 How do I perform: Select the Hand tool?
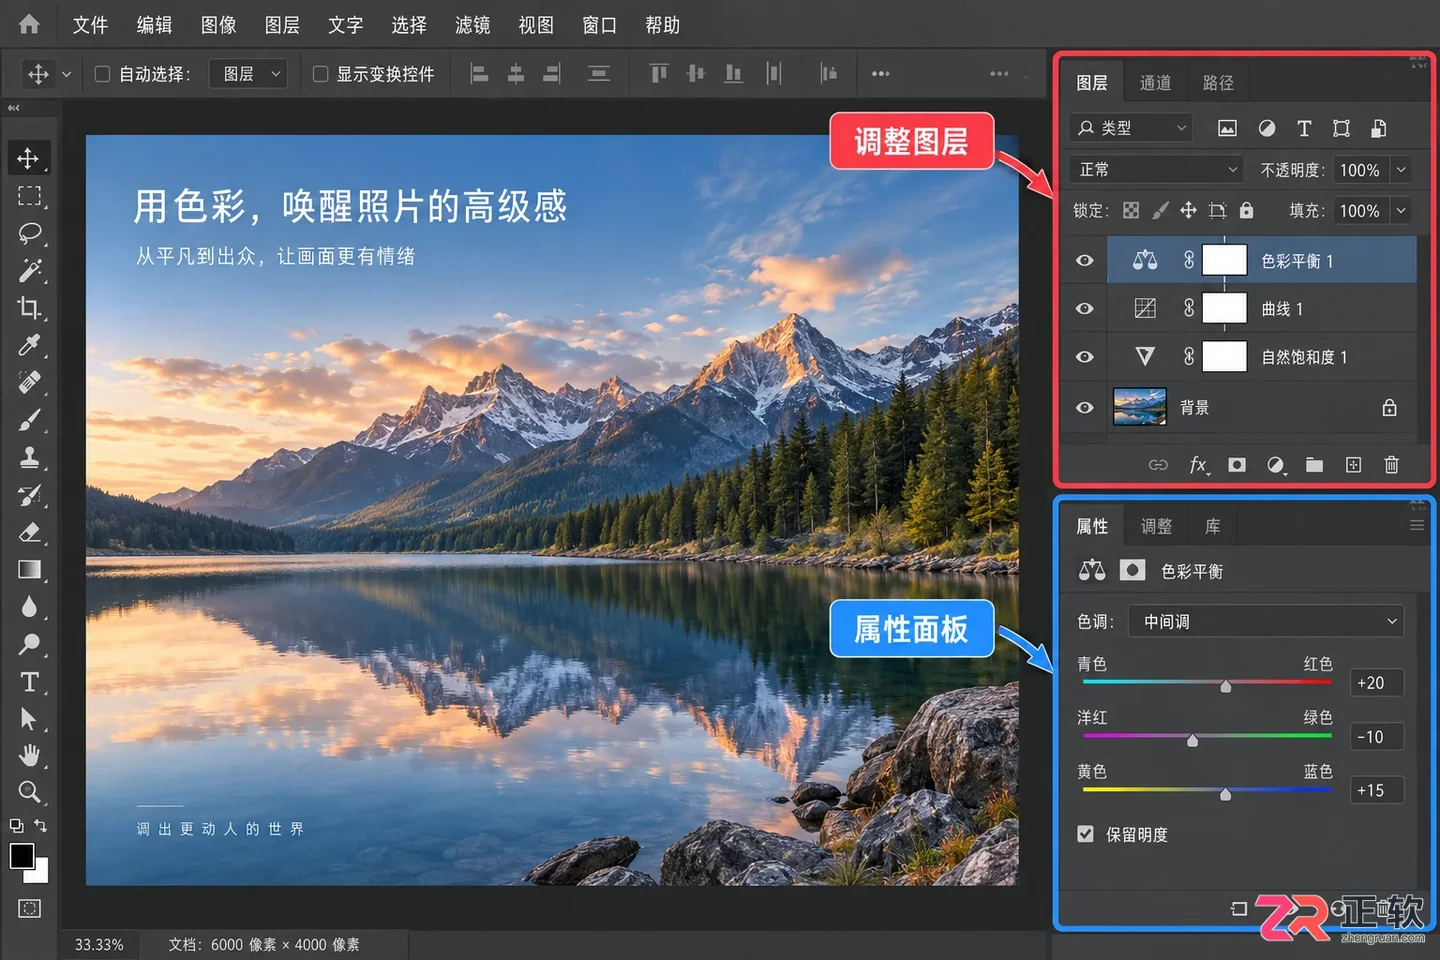[x=29, y=755]
